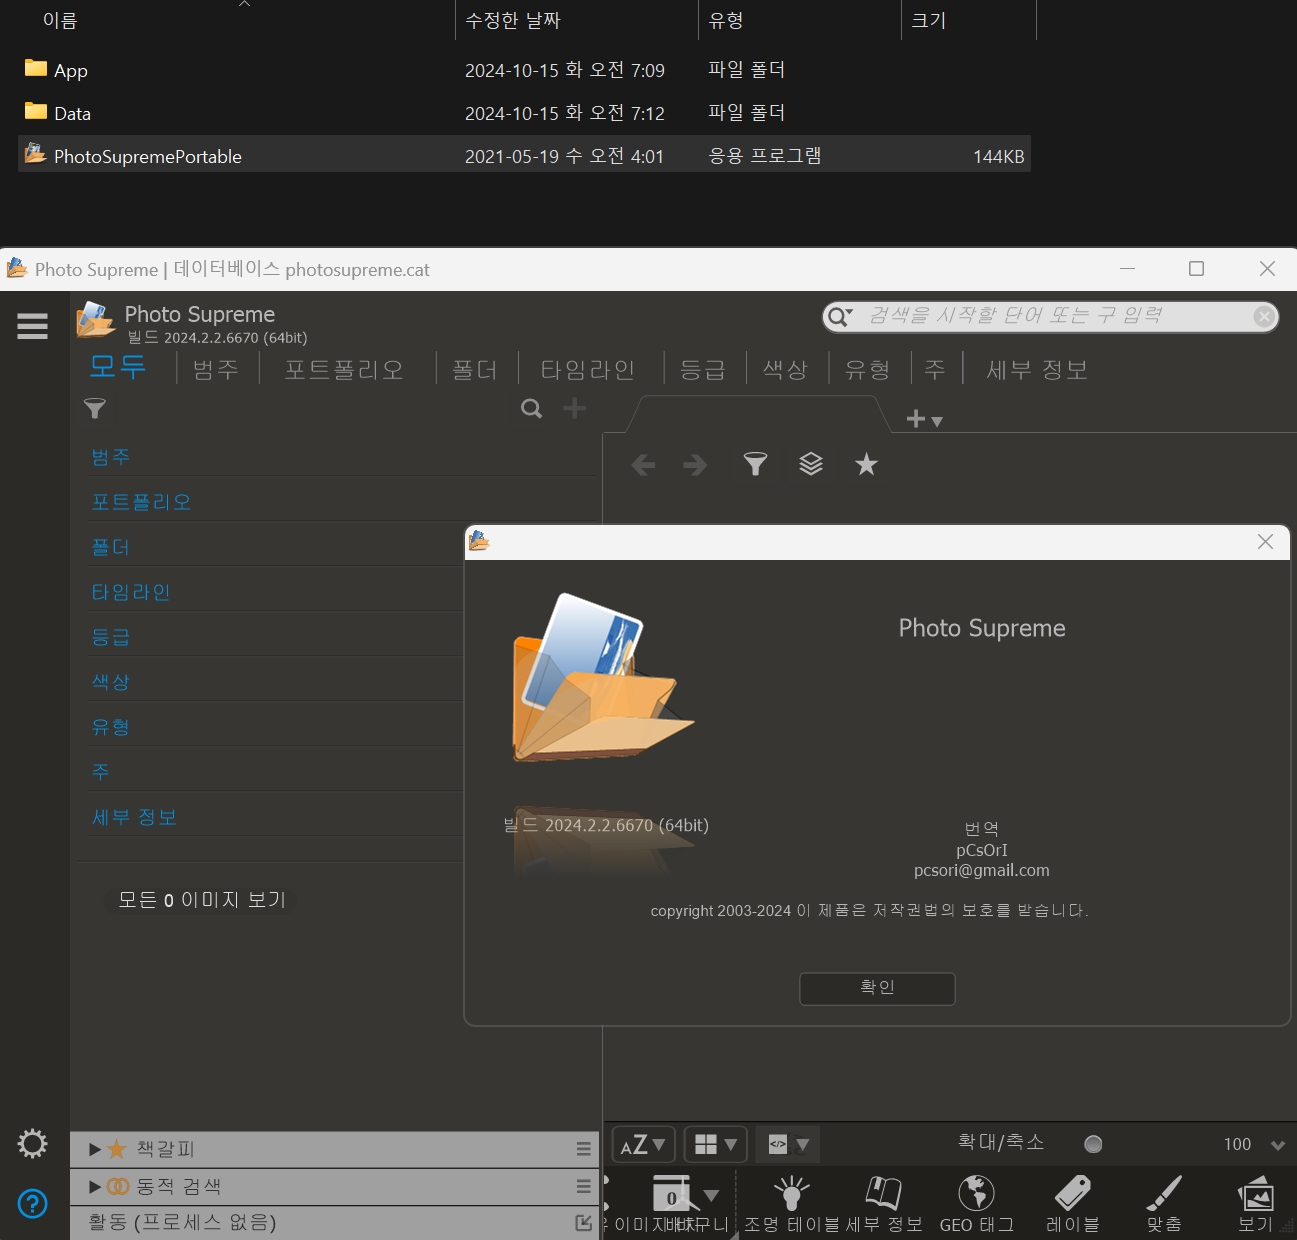1297x1240 pixels.
Task: Sort Explorer by 유형 column header
Action: [x=800, y=20]
